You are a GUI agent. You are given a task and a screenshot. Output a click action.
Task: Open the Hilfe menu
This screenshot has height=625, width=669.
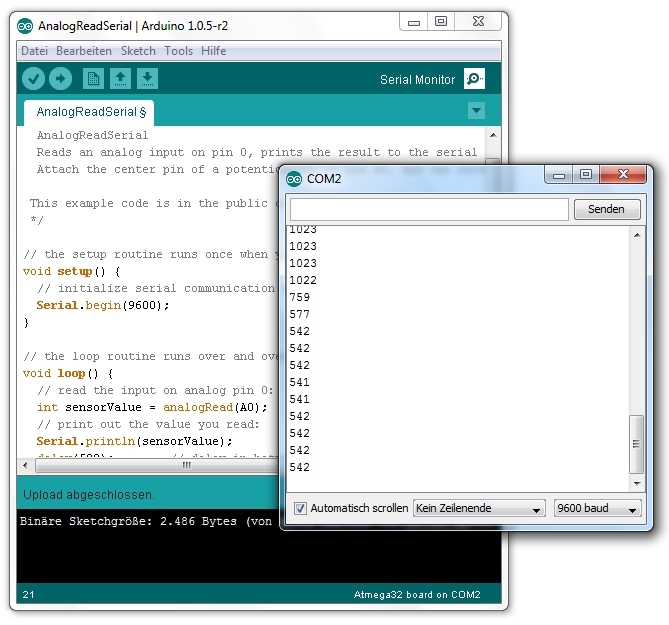point(213,51)
